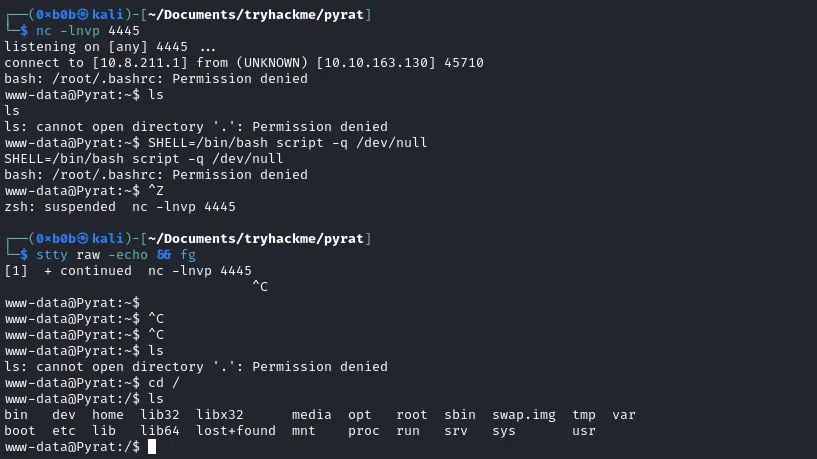This screenshot has width=817, height=459.
Task: Click the ^Z suspend character after the prompt
Action: click(156, 191)
